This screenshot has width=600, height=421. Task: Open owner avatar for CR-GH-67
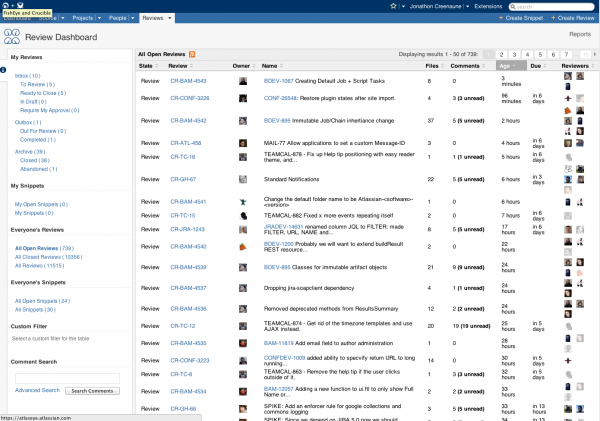pos(243,179)
